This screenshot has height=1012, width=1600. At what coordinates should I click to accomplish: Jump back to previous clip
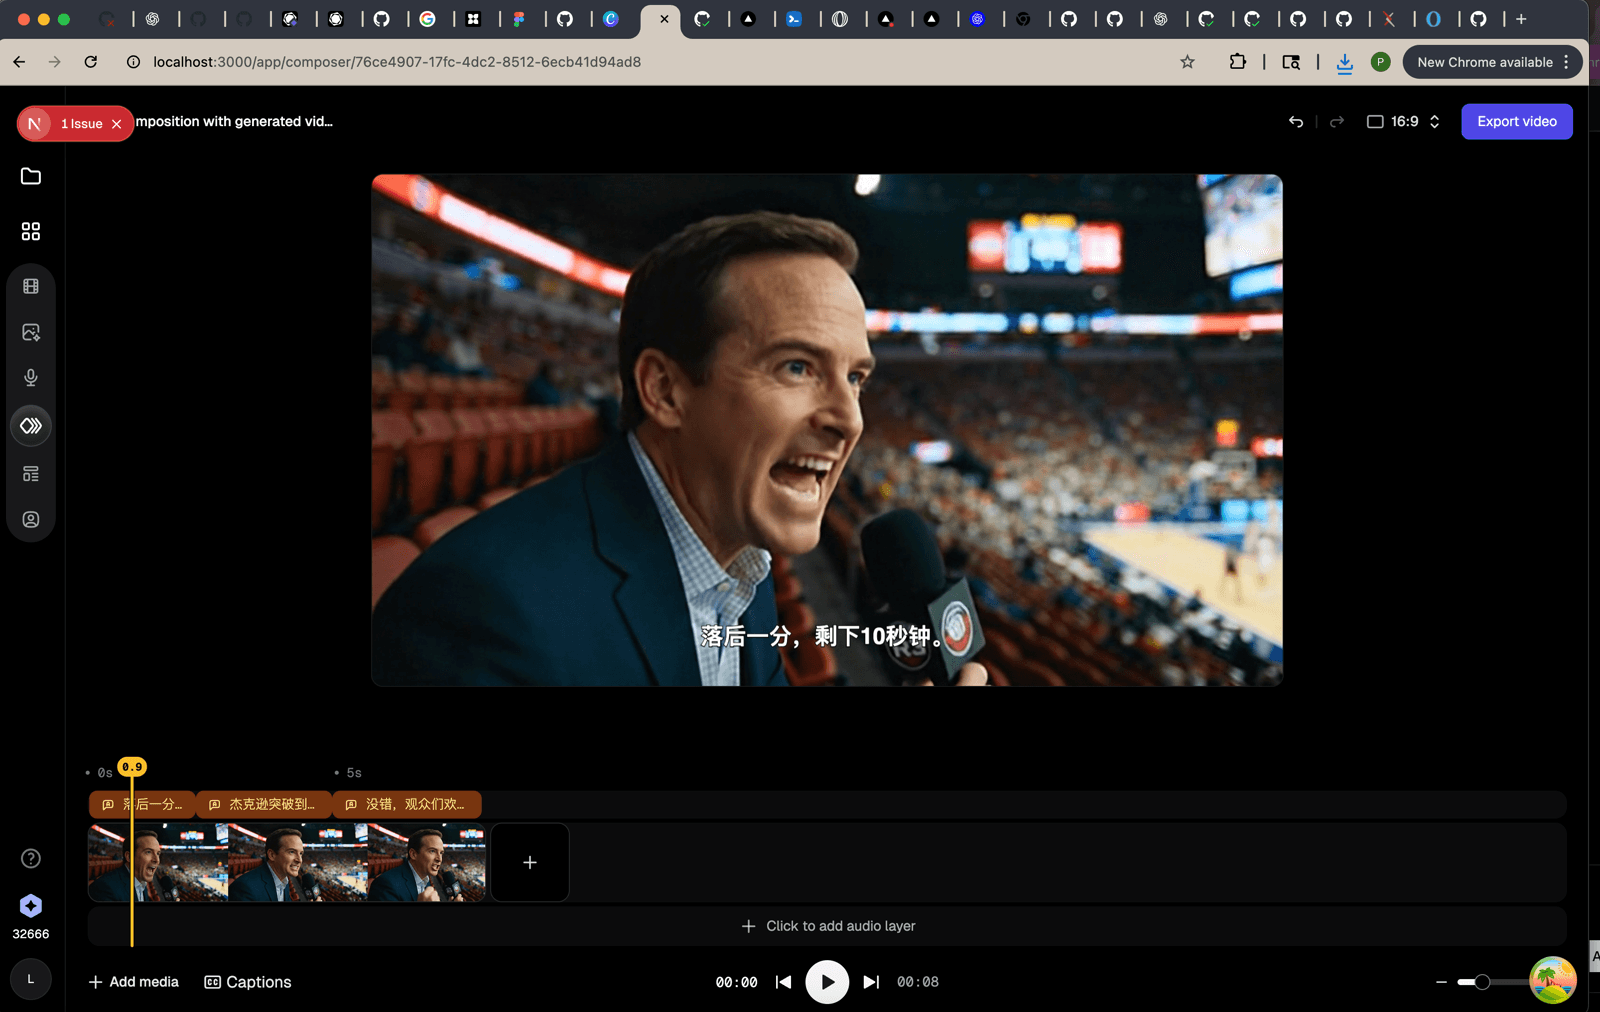(x=784, y=982)
